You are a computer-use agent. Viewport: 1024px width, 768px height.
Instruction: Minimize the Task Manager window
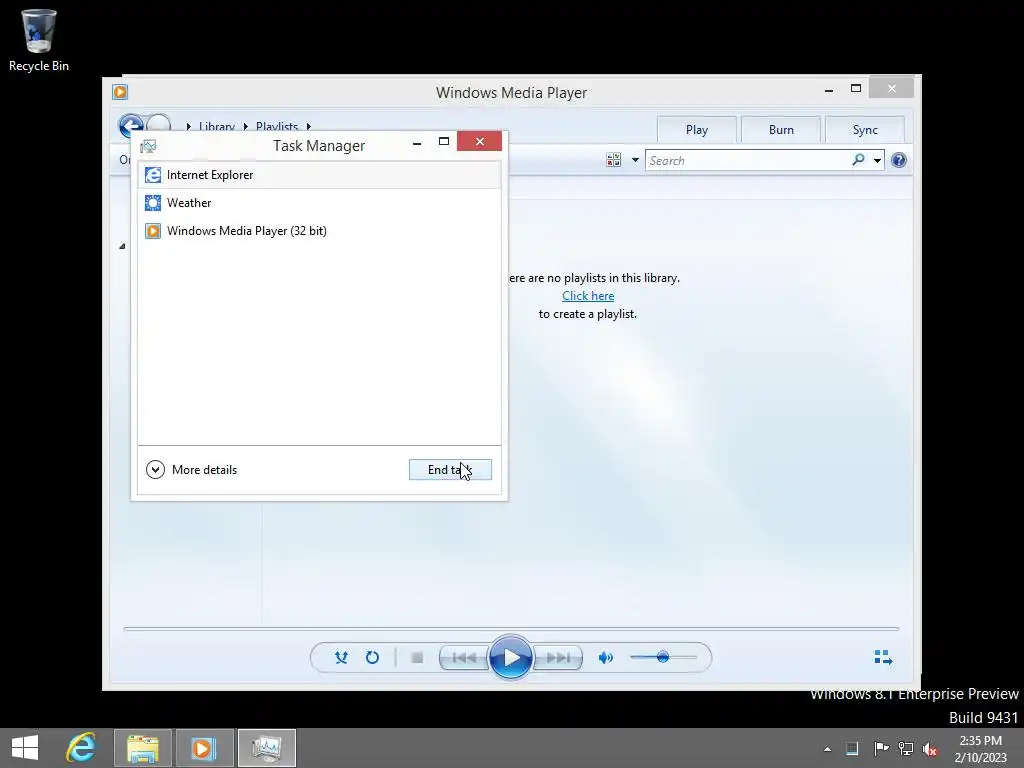417,142
